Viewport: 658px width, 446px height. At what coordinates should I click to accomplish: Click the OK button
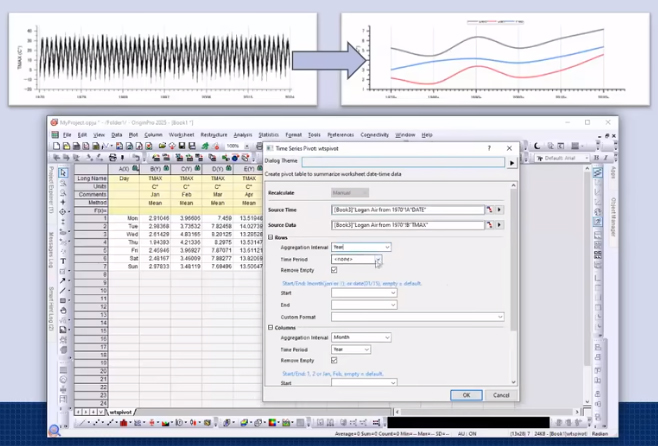coord(466,395)
